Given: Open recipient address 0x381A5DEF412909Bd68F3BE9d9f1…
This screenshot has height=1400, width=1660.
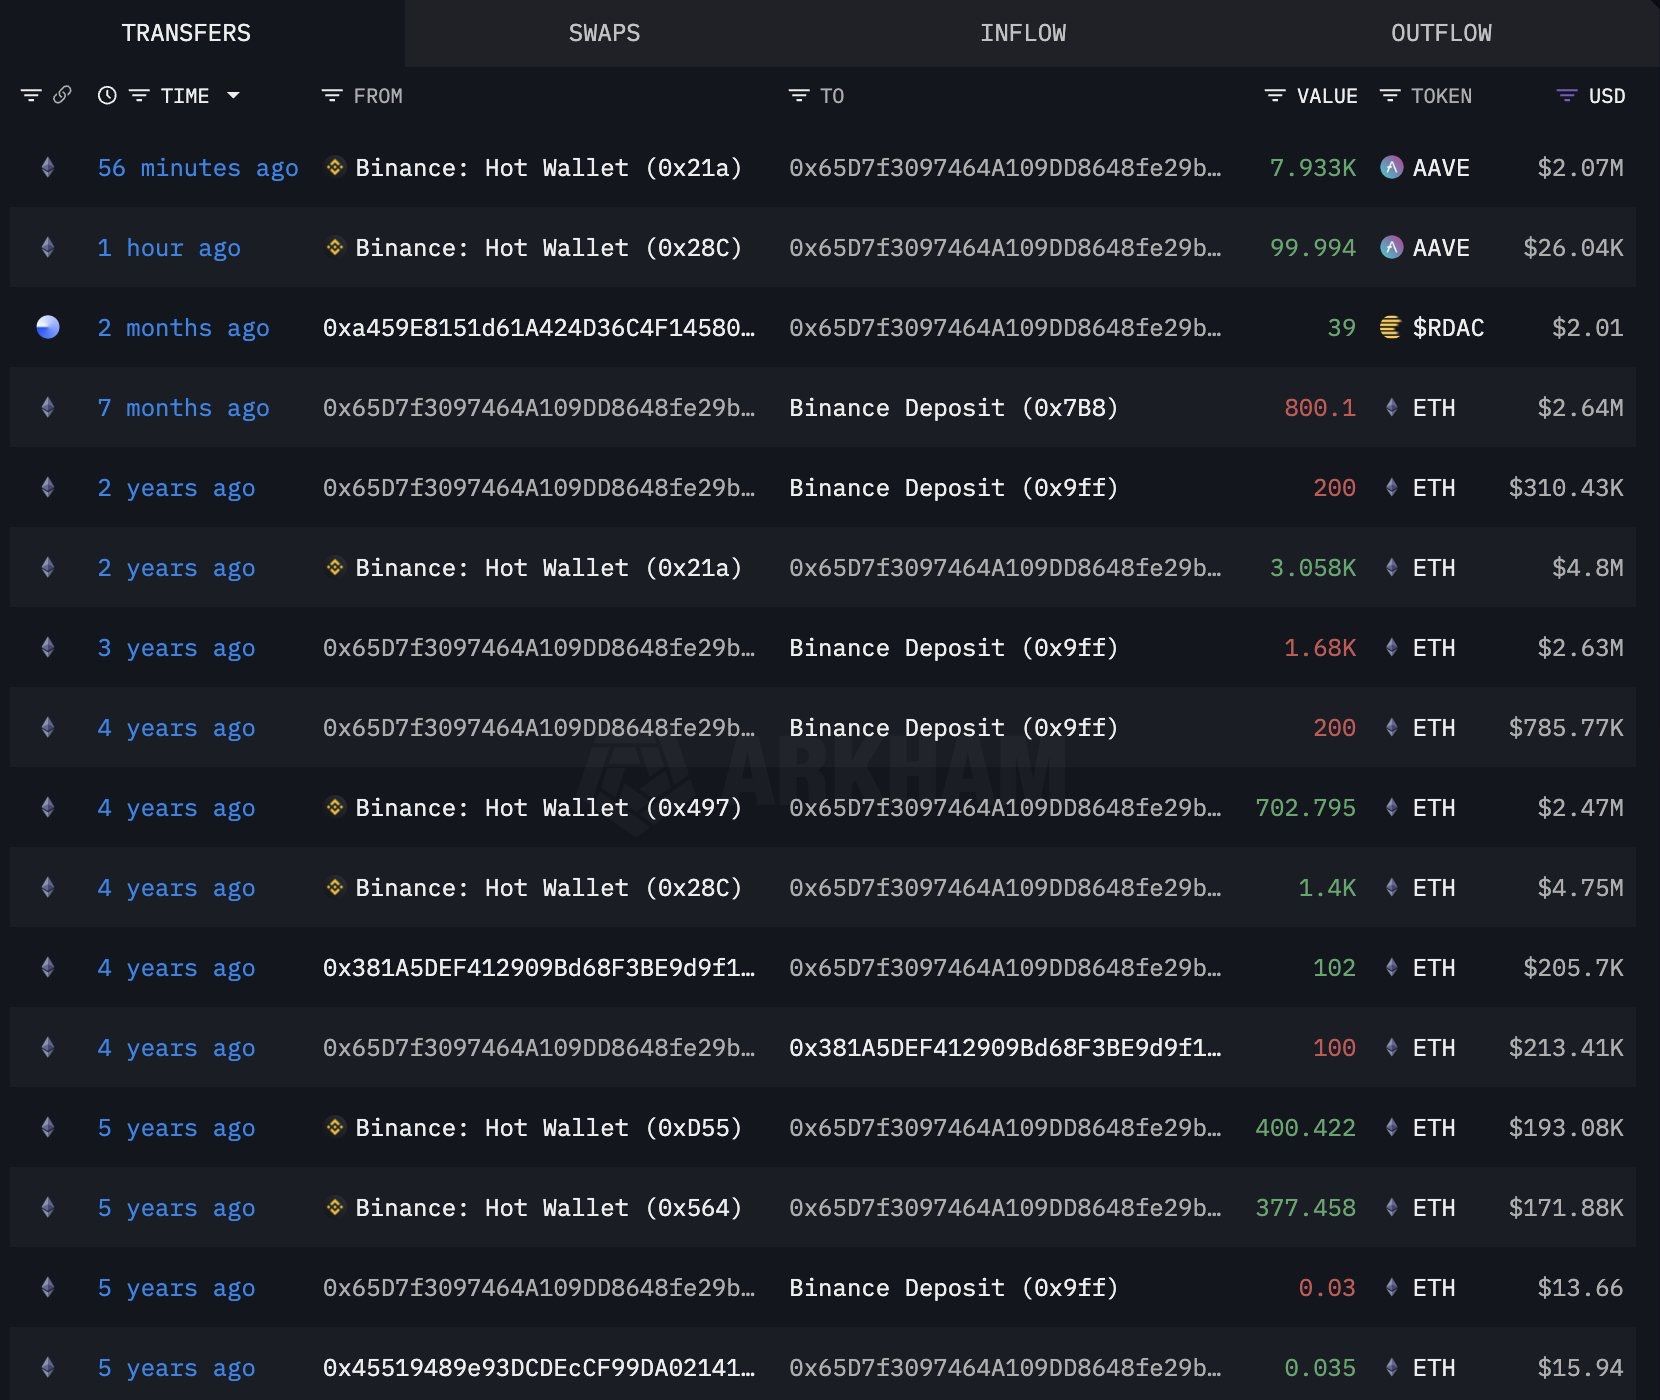Looking at the screenshot, I should (1005, 1048).
